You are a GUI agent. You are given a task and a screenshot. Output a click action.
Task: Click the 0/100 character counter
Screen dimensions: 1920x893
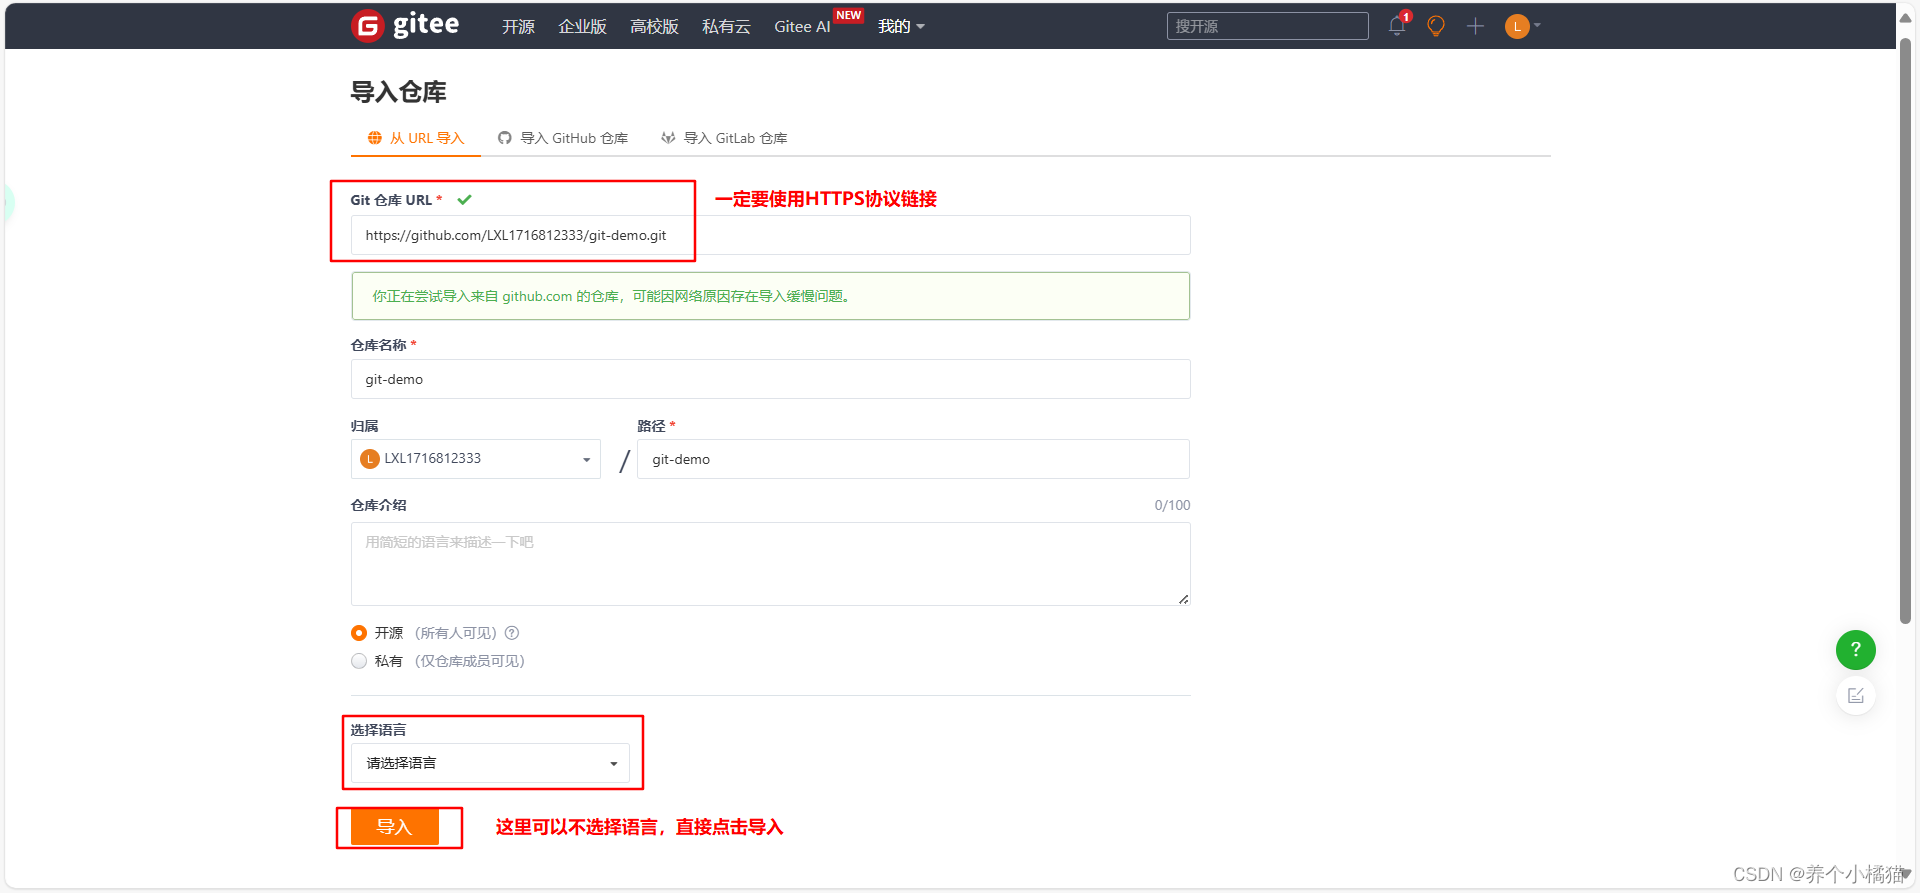(x=1172, y=505)
